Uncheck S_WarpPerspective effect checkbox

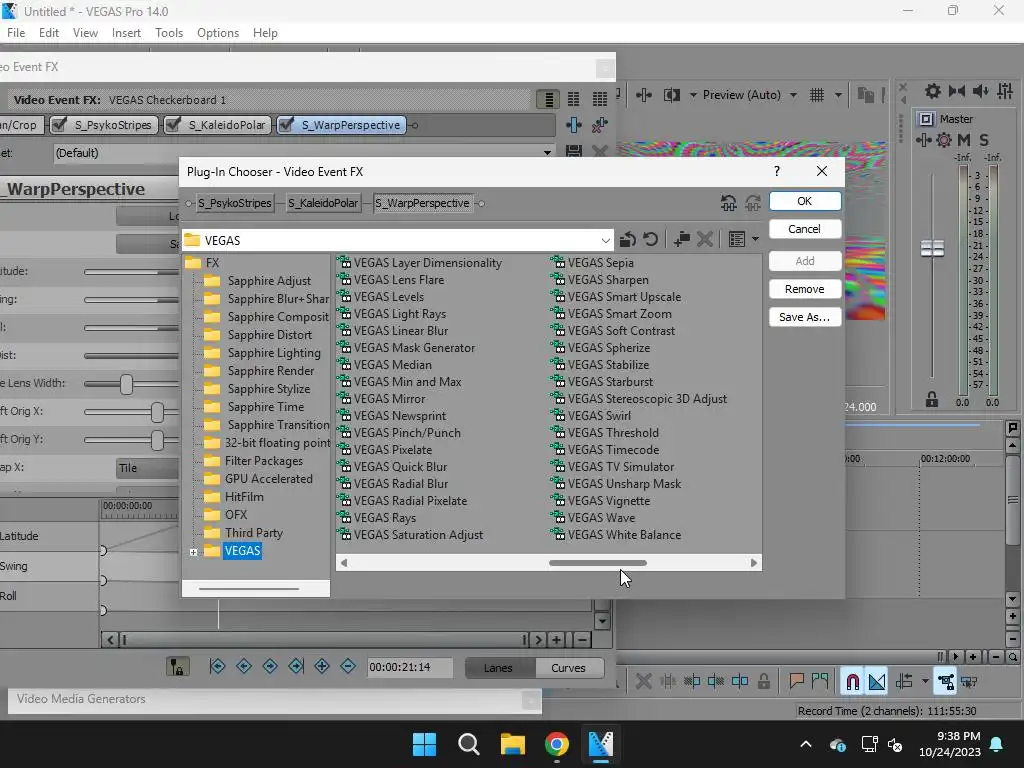pyautogui.click(x=285, y=124)
